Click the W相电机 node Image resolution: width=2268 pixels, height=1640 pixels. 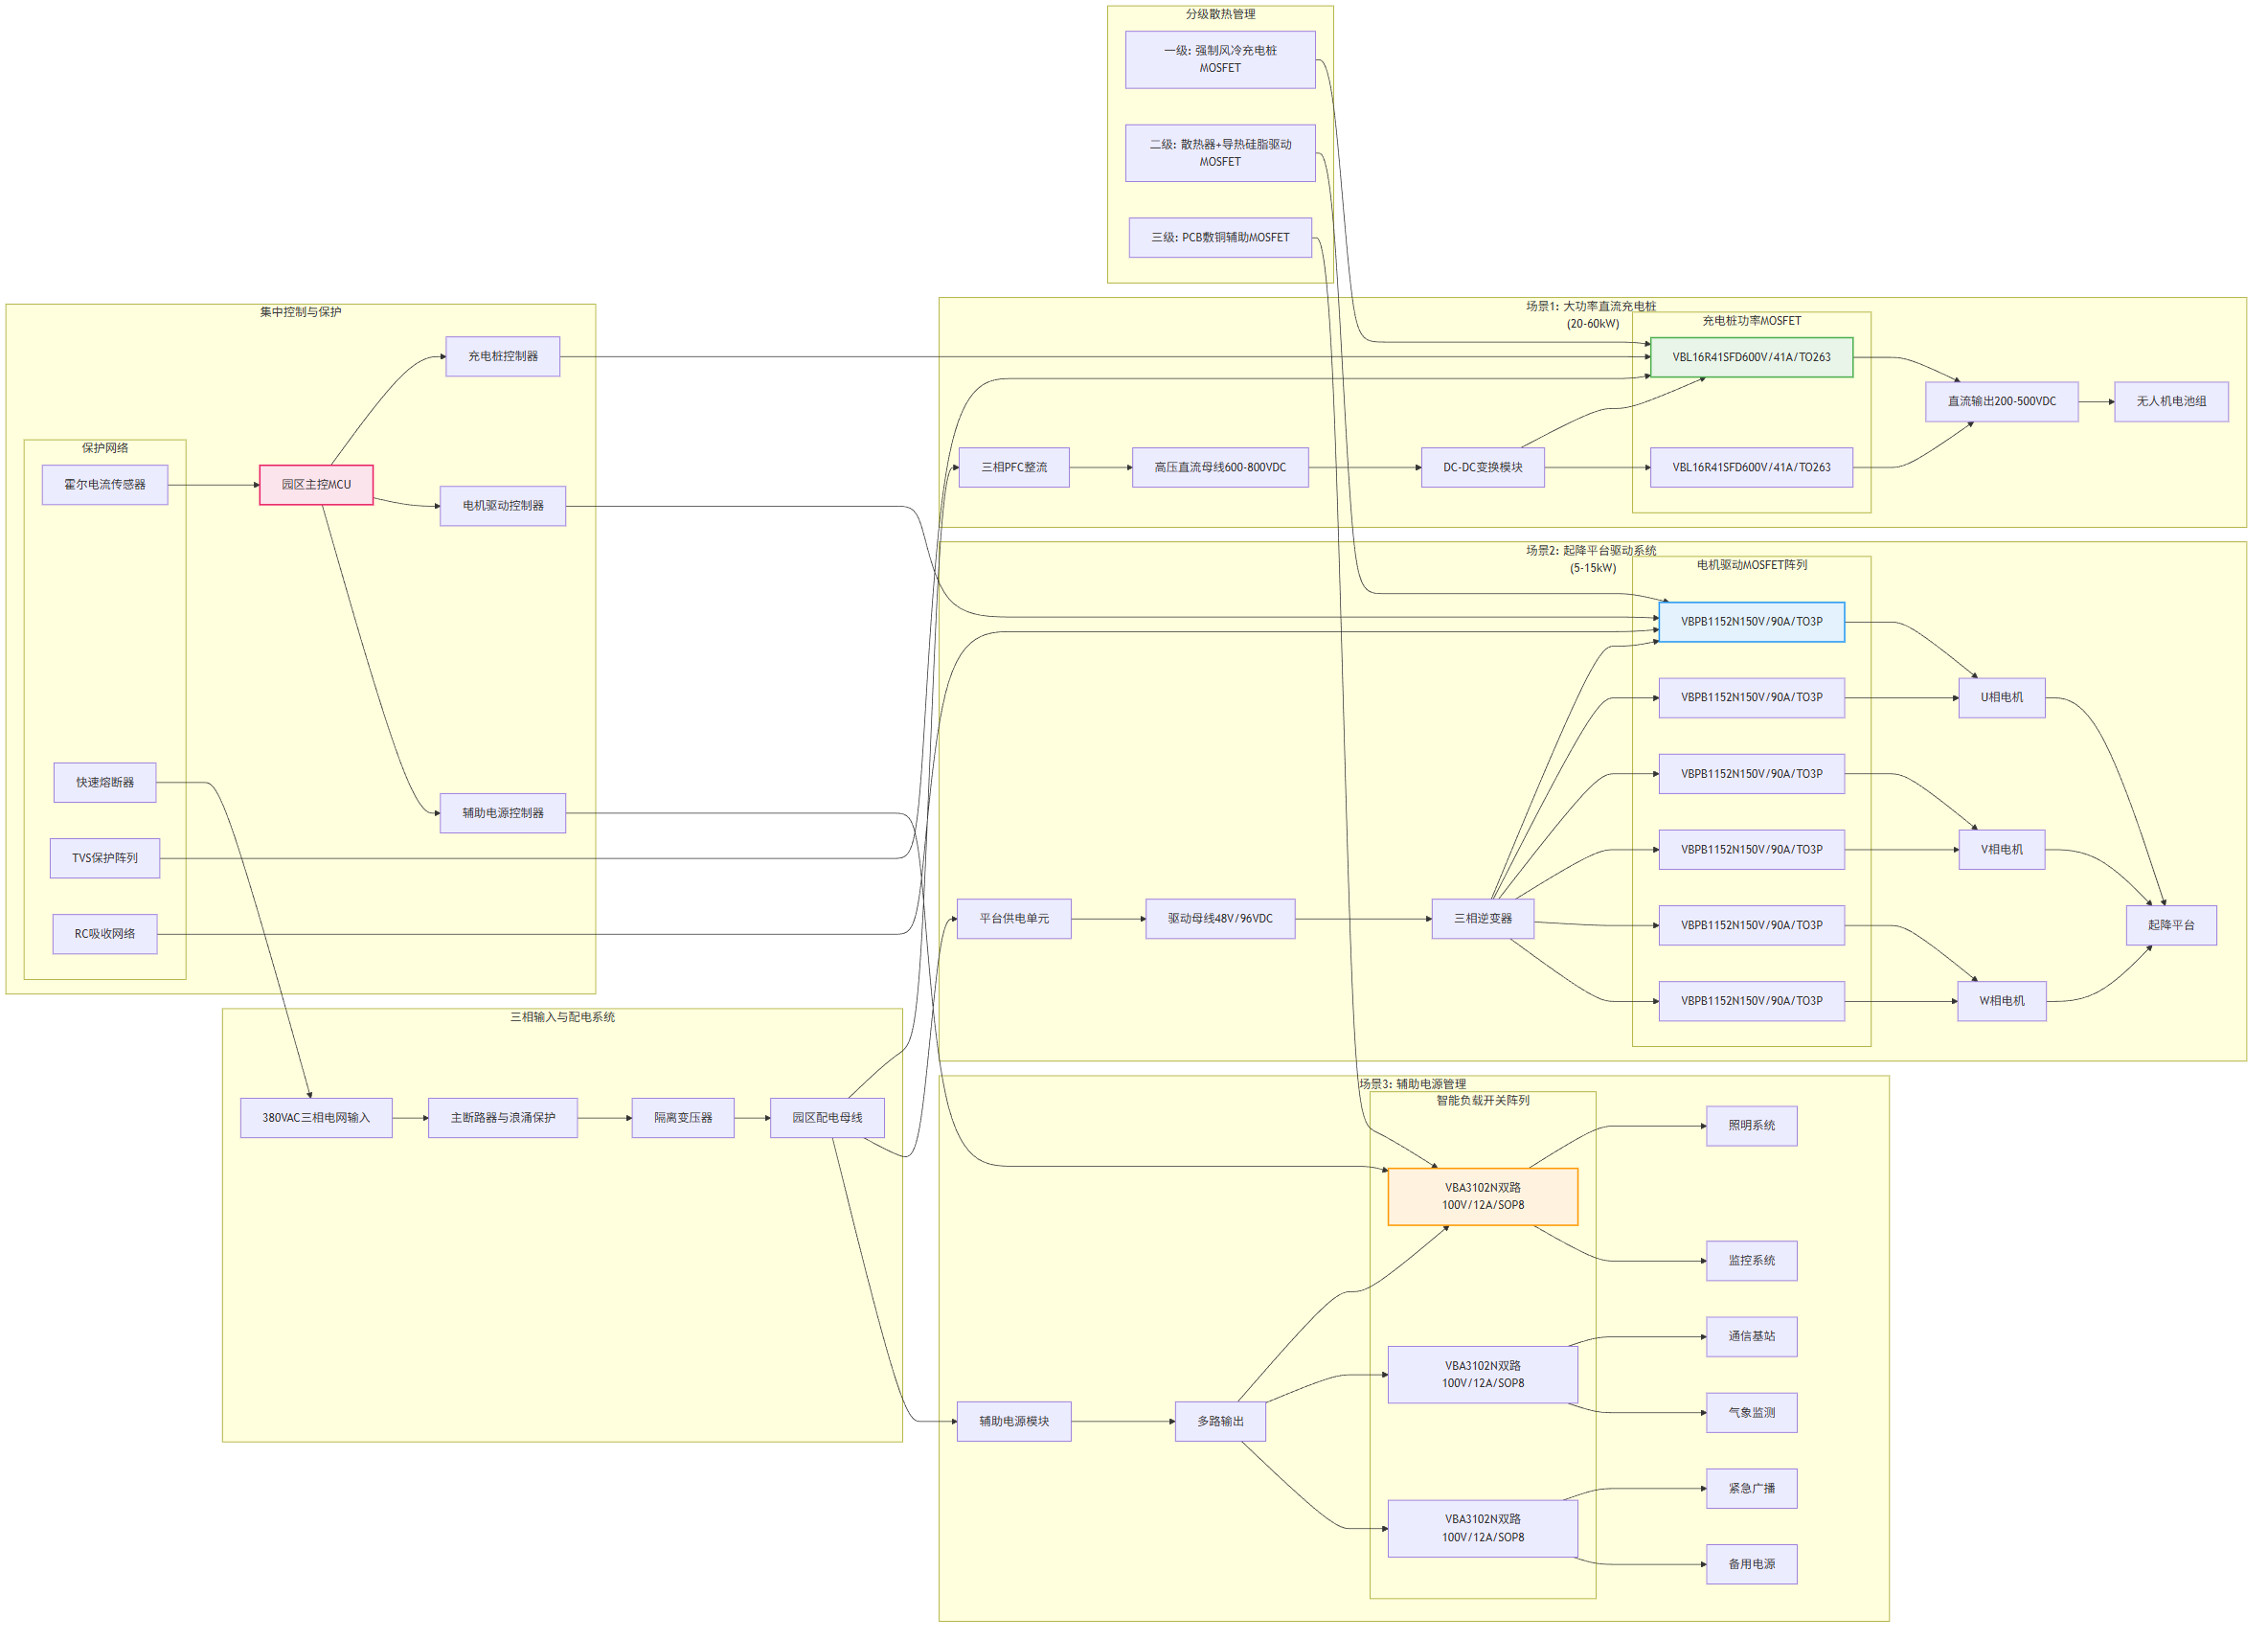coord(2002,1001)
